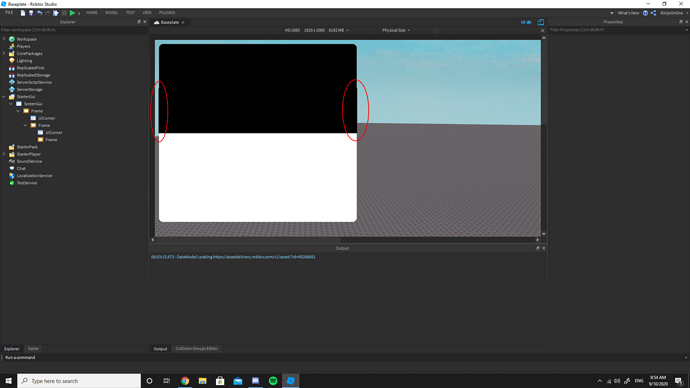Close the device emulation bar
690x388 pixels.
(x=543, y=31)
